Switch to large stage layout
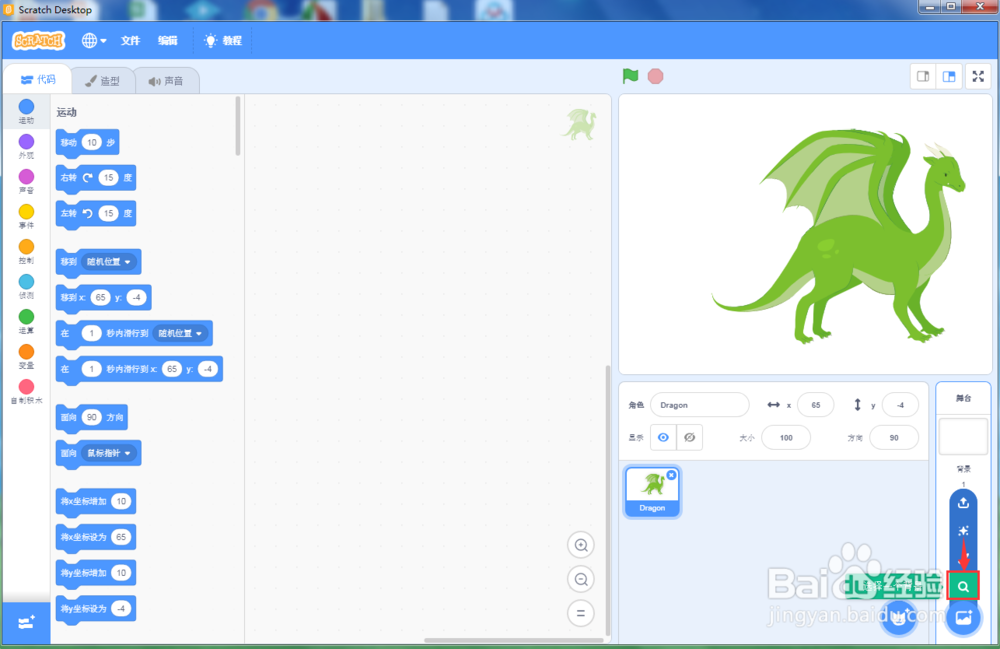Image resolution: width=1000 pixels, height=649 pixels. [x=949, y=77]
